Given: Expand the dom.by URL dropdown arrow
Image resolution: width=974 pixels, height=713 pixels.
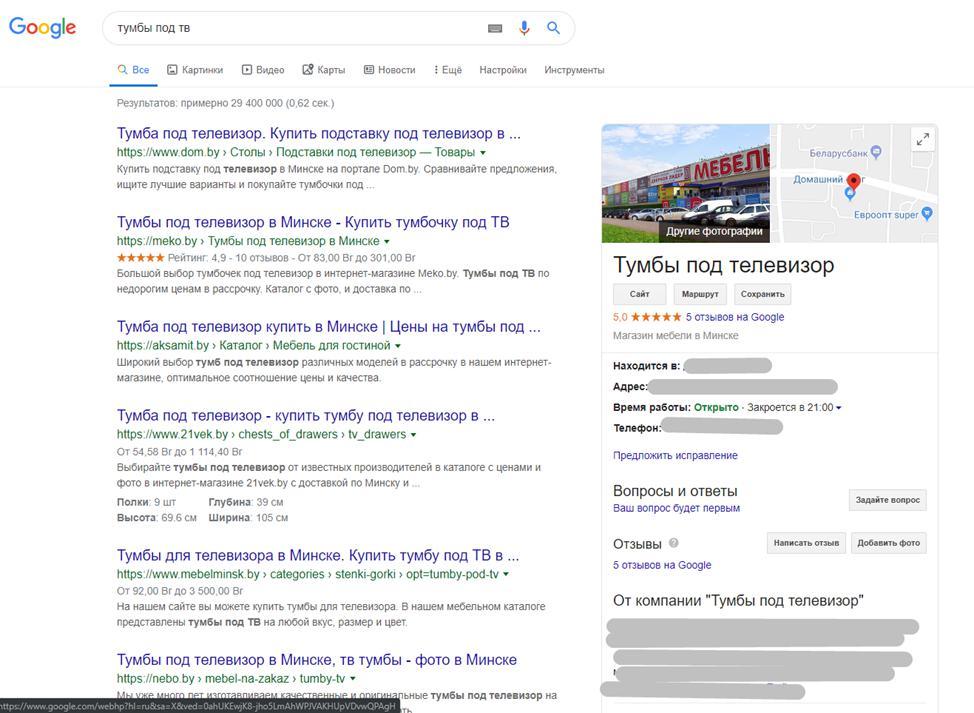Looking at the screenshot, I should pyautogui.click(x=483, y=153).
